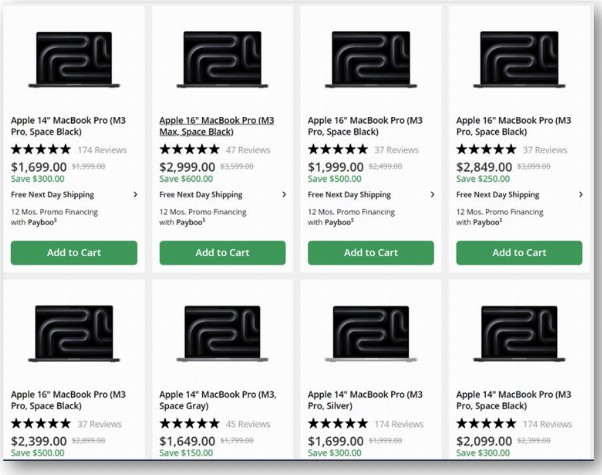The image size is (602, 475).
Task: Click star rating of $1,699.00 Space Black MacBook
Action: coord(41,149)
